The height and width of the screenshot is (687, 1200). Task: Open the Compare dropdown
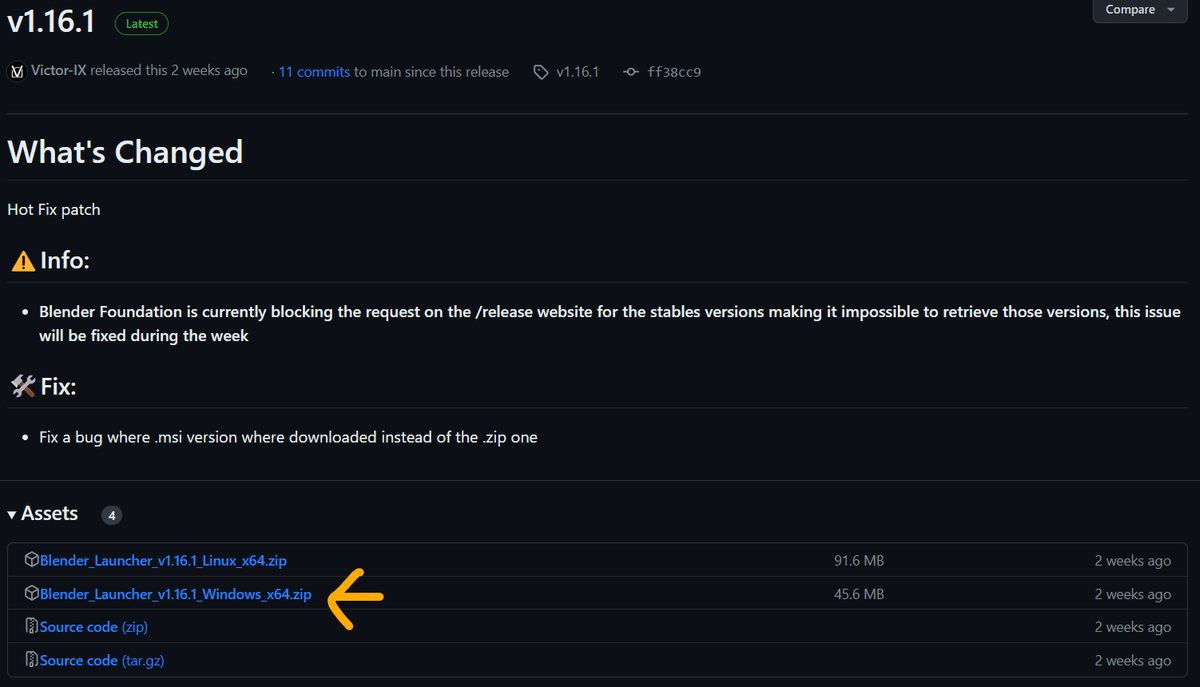[x=1140, y=10]
